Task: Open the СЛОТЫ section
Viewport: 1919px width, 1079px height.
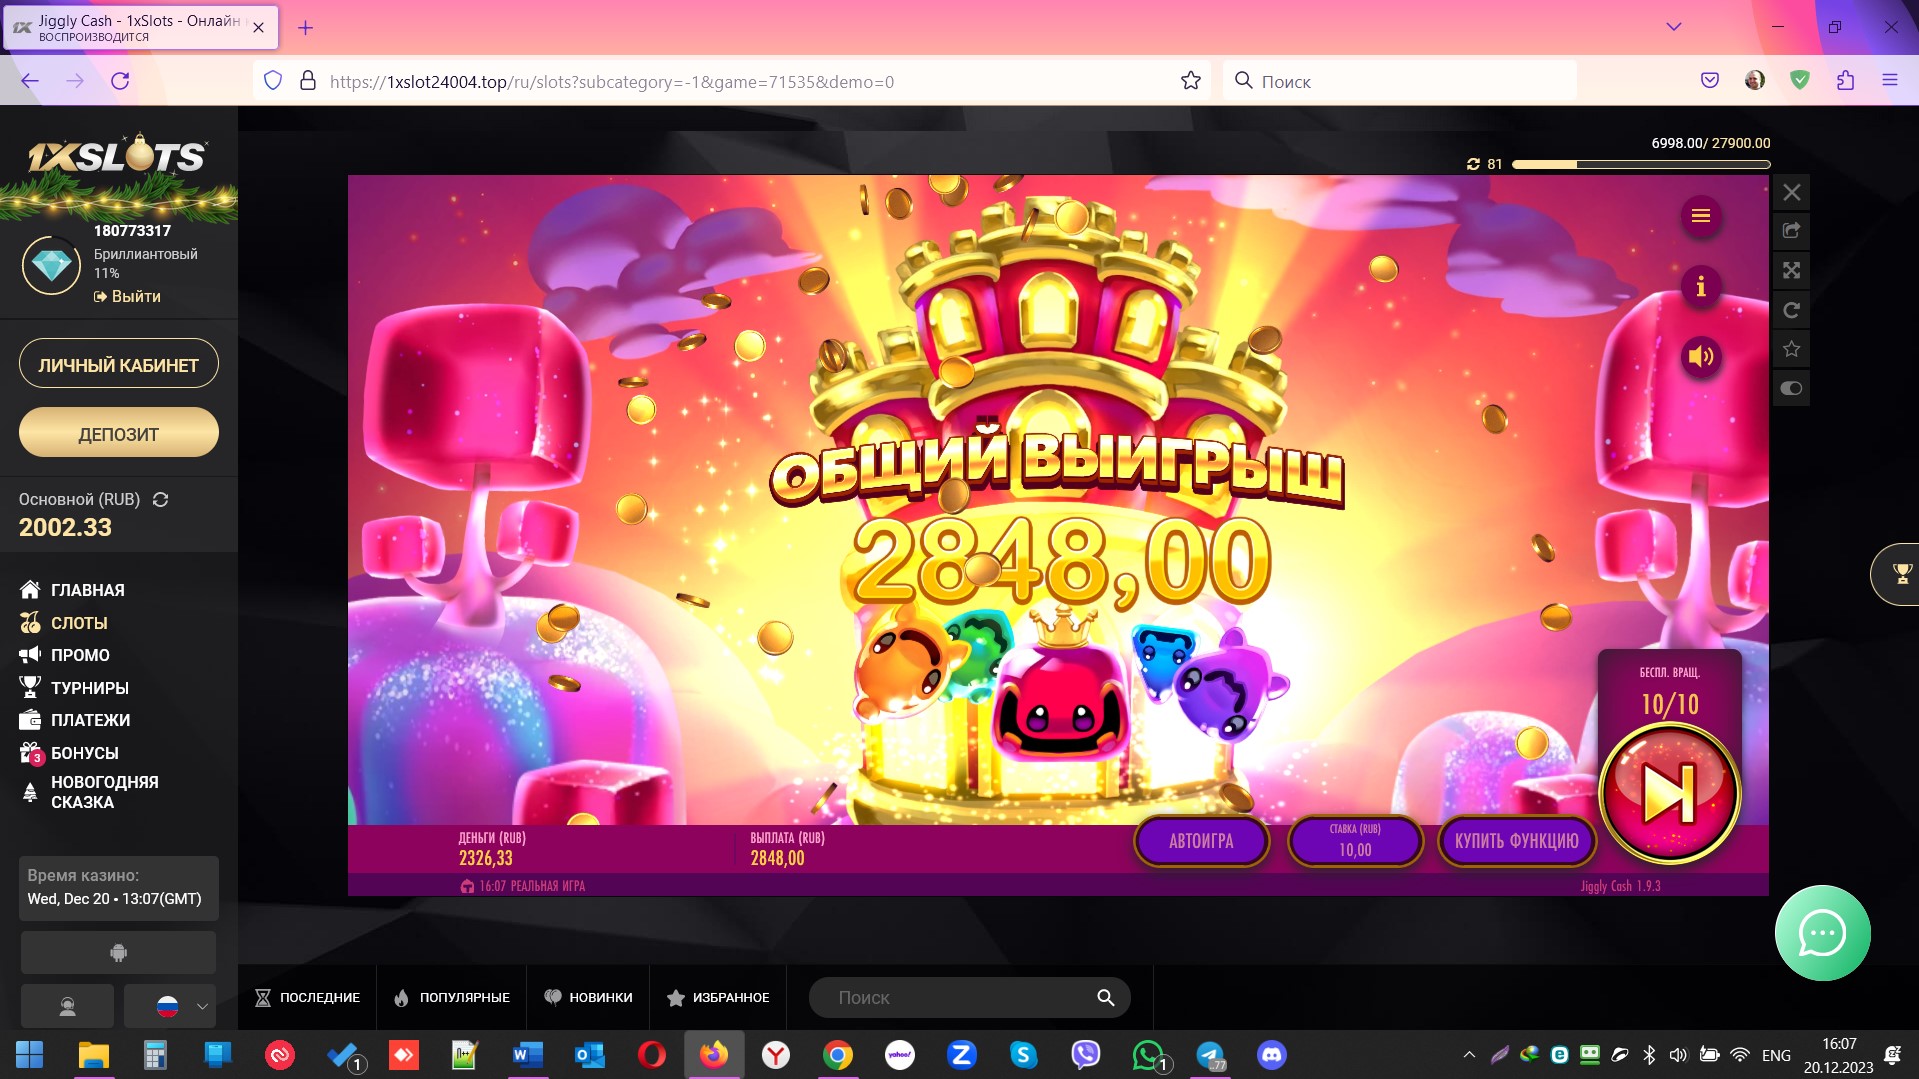Action: click(x=63, y=623)
